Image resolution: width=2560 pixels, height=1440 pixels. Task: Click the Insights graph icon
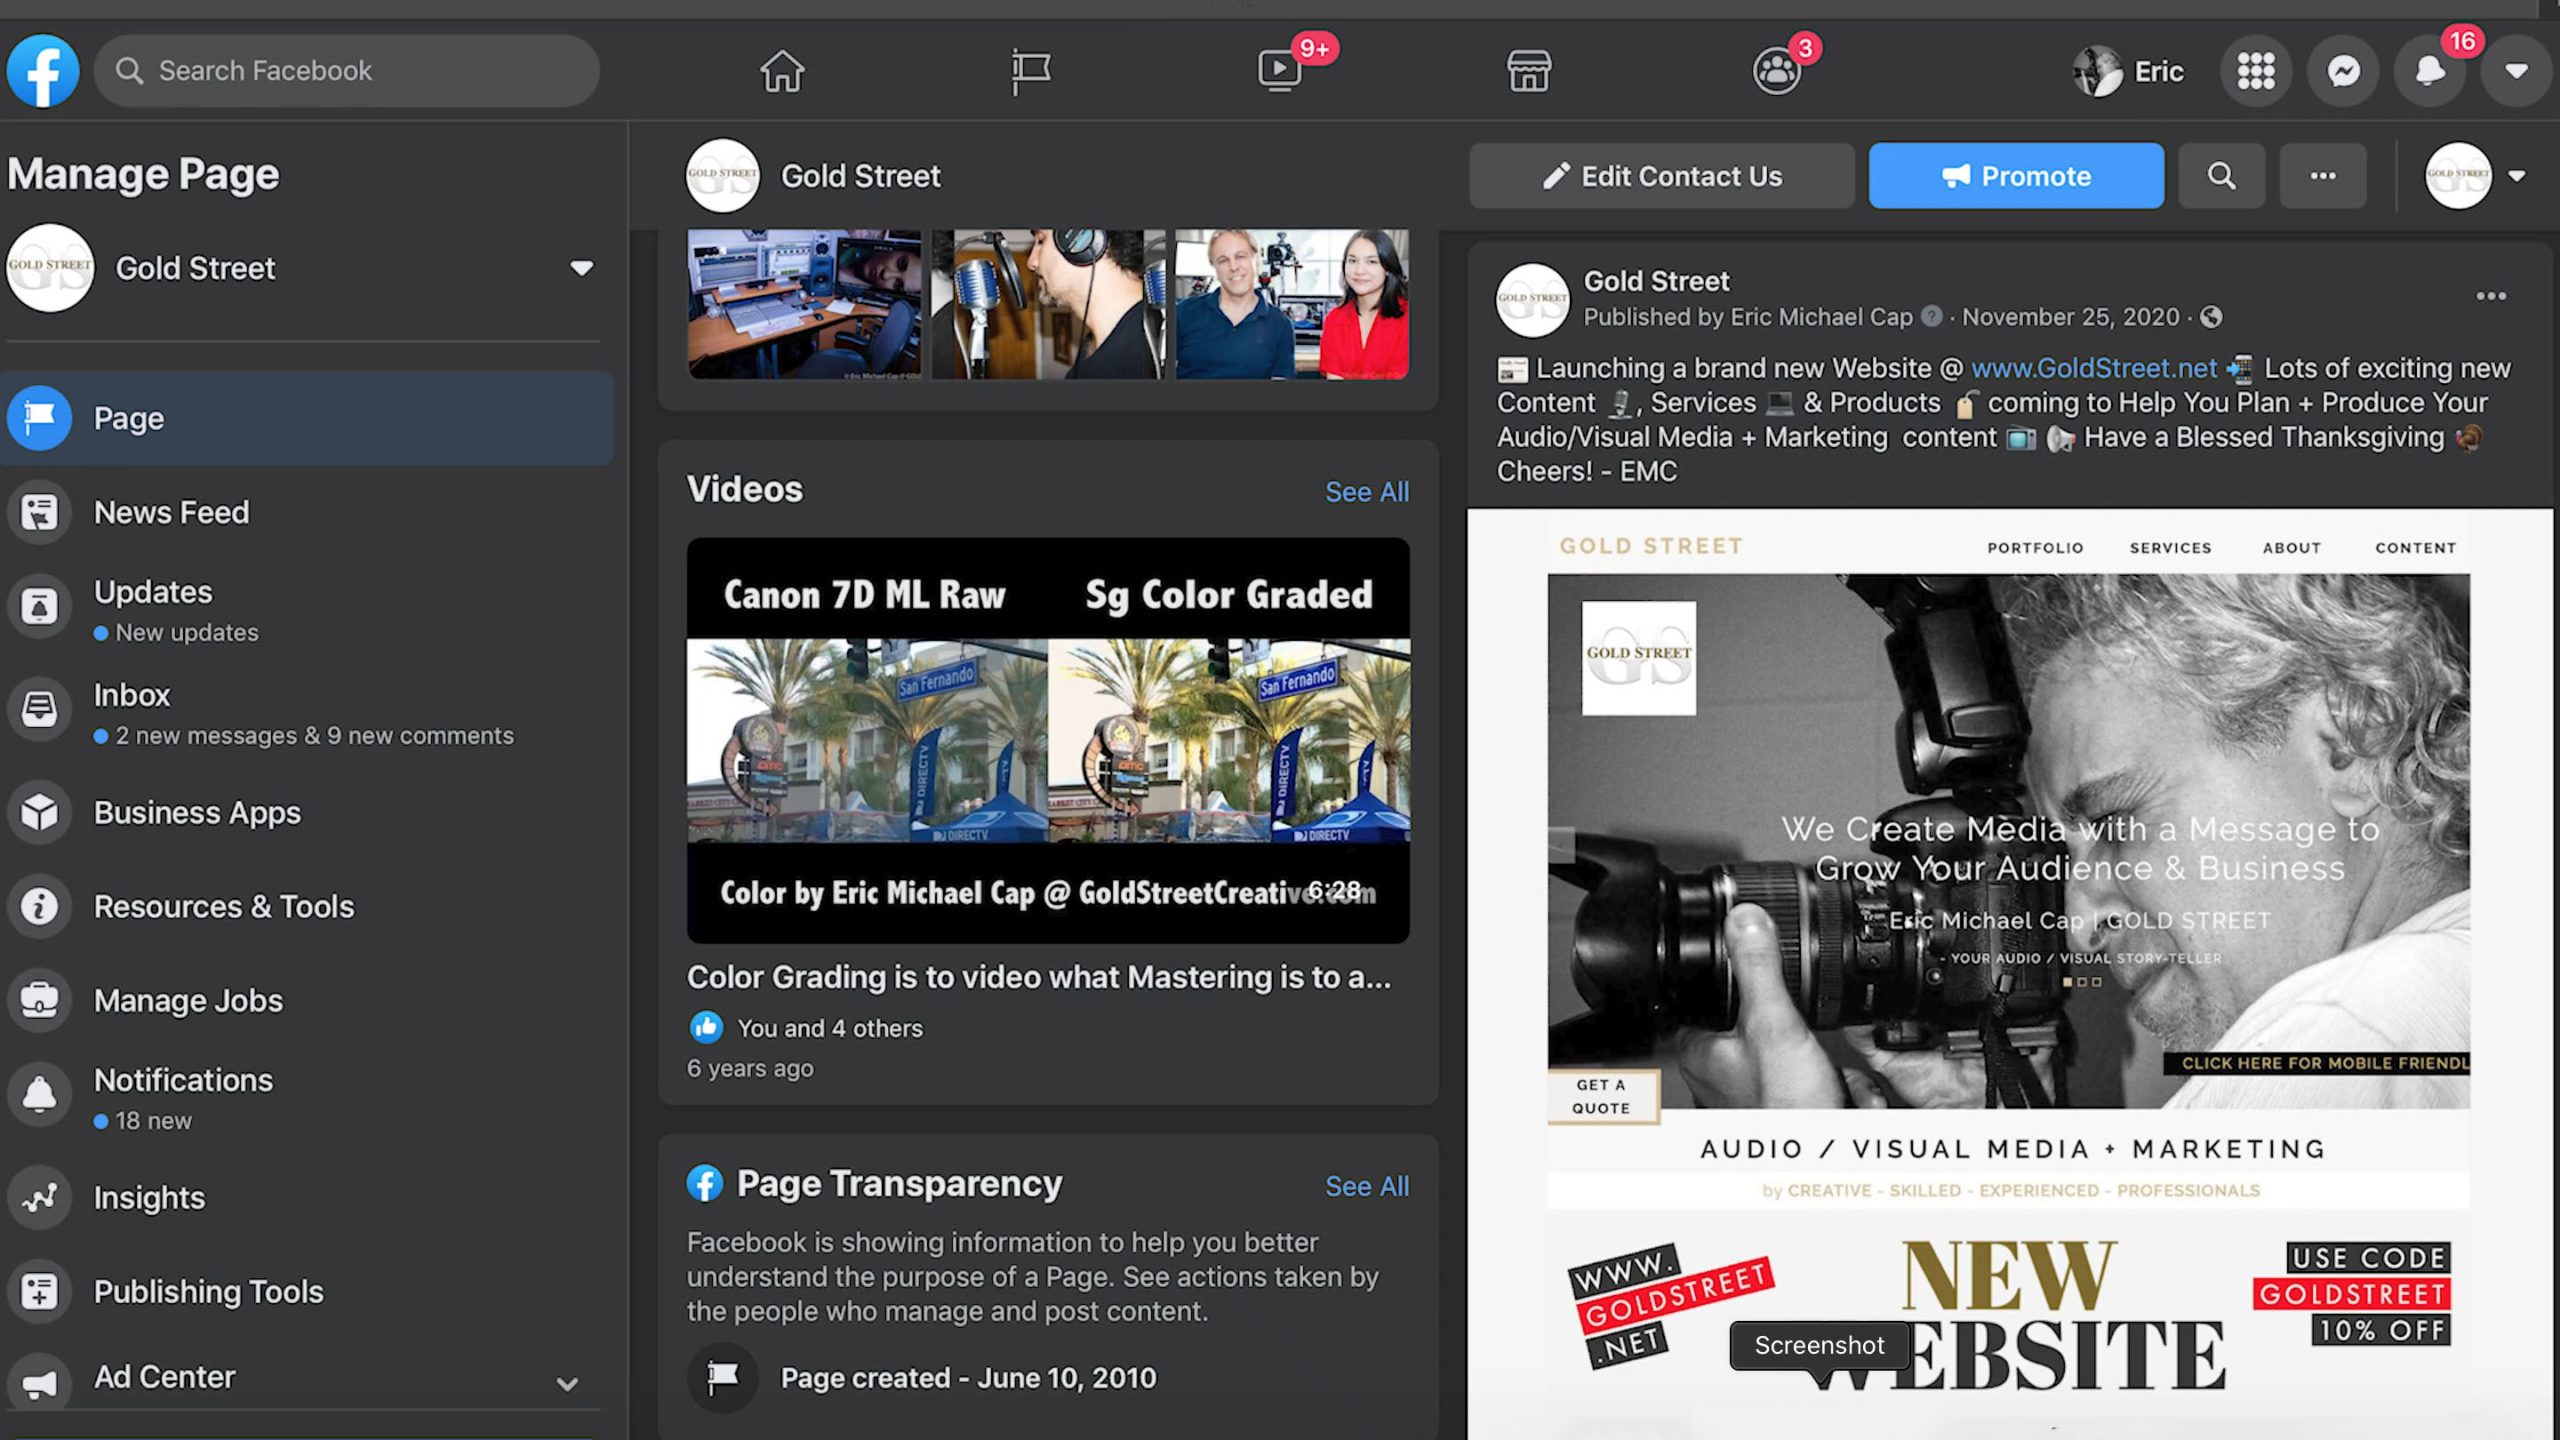(x=39, y=1197)
